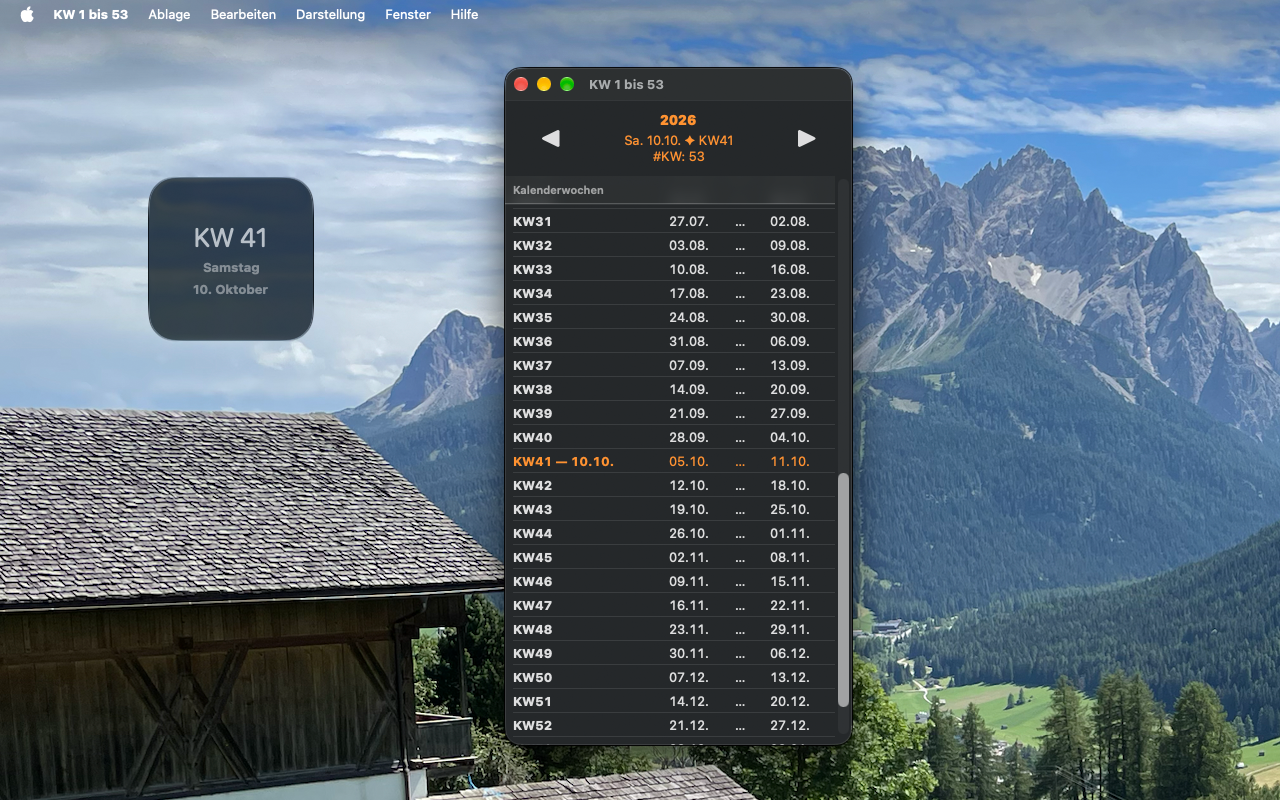The width and height of the screenshot is (1280, 800).
Task: Click the vertical scrollbar of the week list
Action: (843, 590)
